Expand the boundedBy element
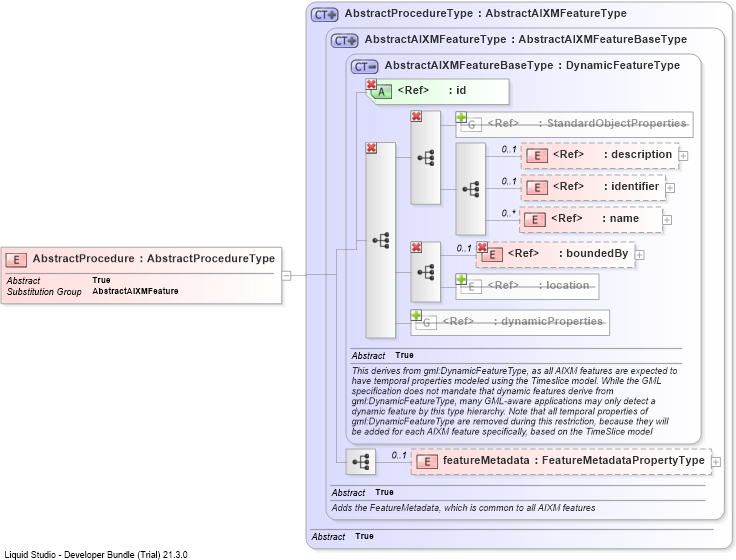Image resolution: width=736 pixels, height=560 pixels. (x=639, y=254)
